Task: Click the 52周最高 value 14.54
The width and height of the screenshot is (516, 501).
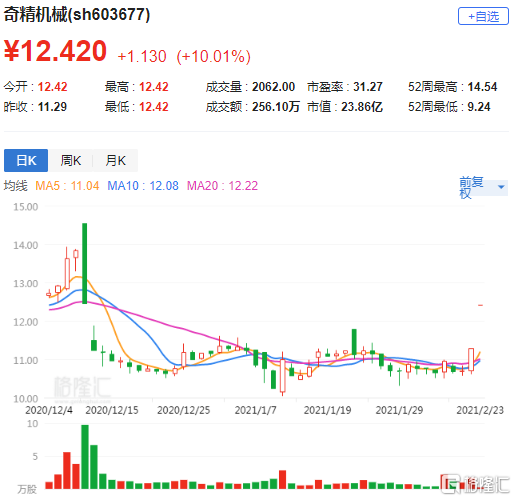Action: [x=482, y=87]
